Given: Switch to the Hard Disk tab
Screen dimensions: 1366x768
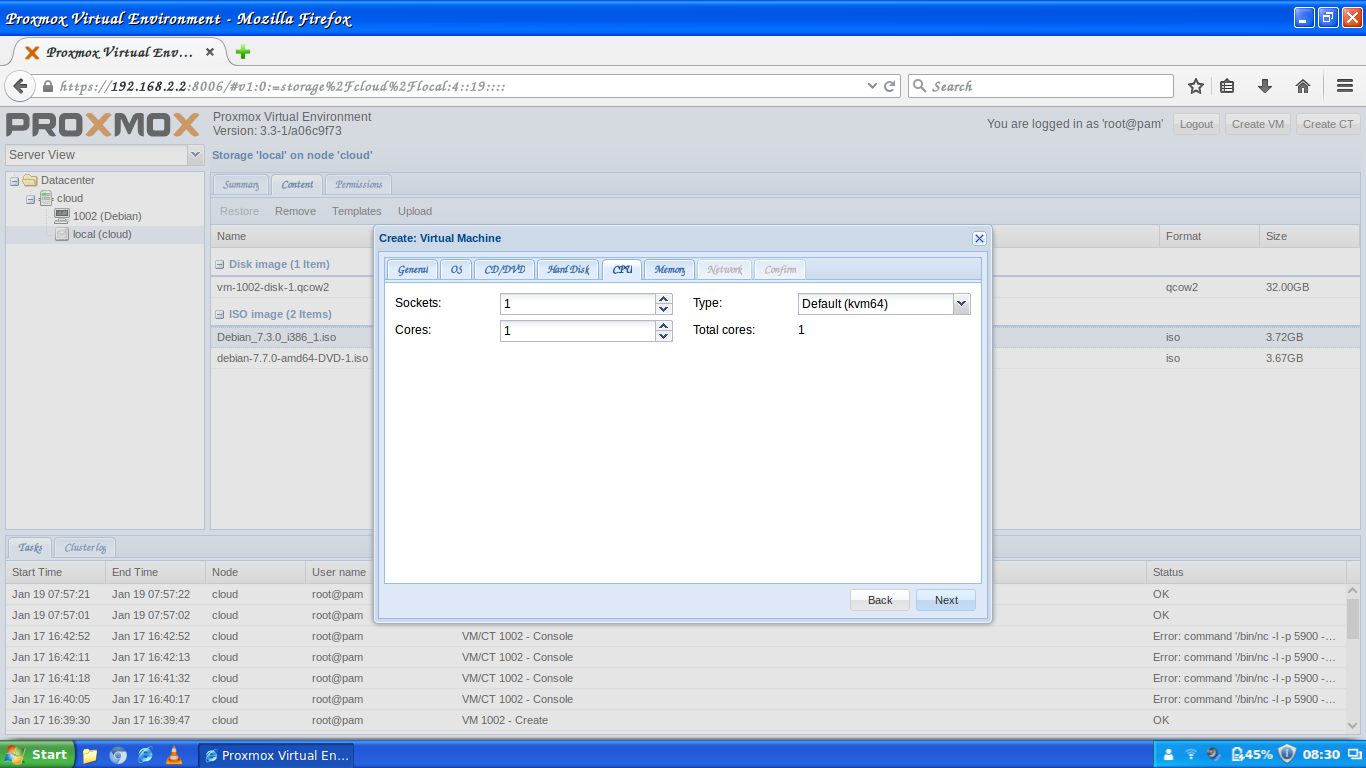Looking at the screenshot, I should [568, 270].
